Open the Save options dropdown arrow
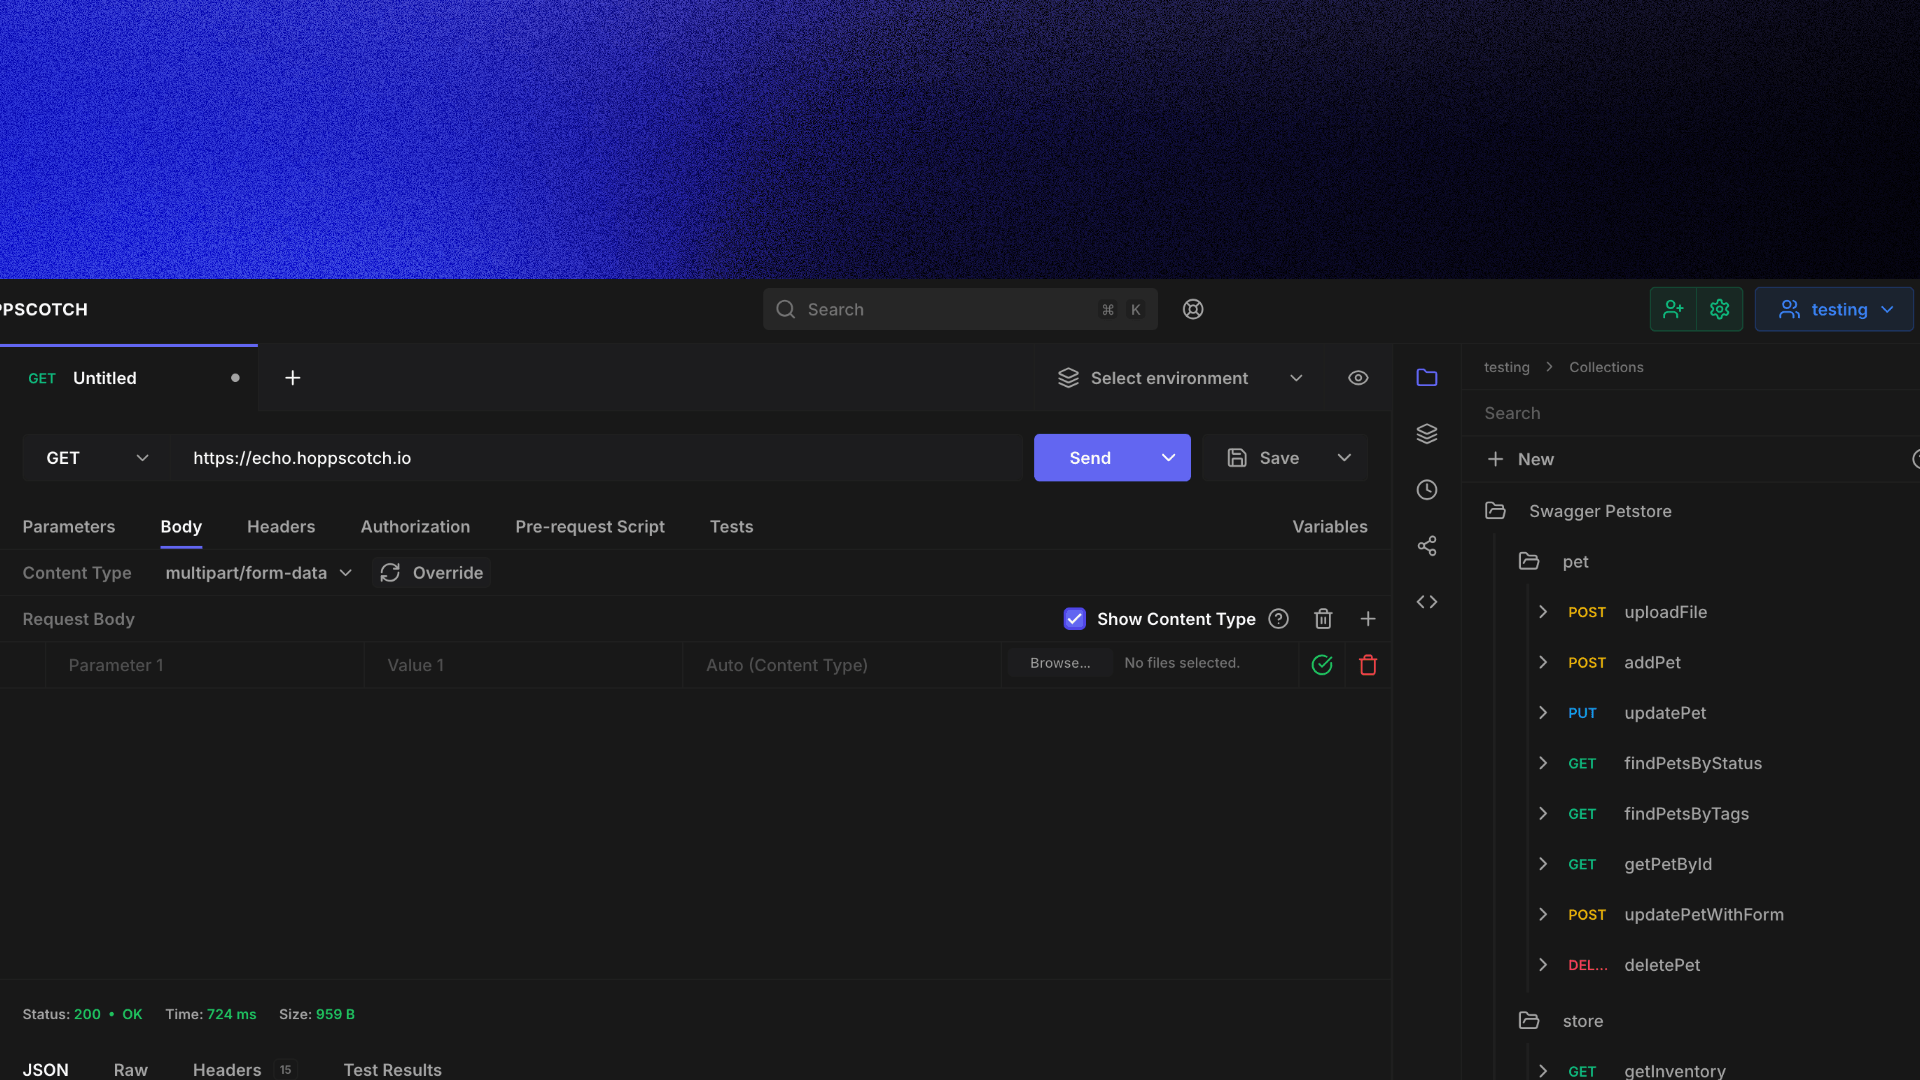 [1344, 457]
